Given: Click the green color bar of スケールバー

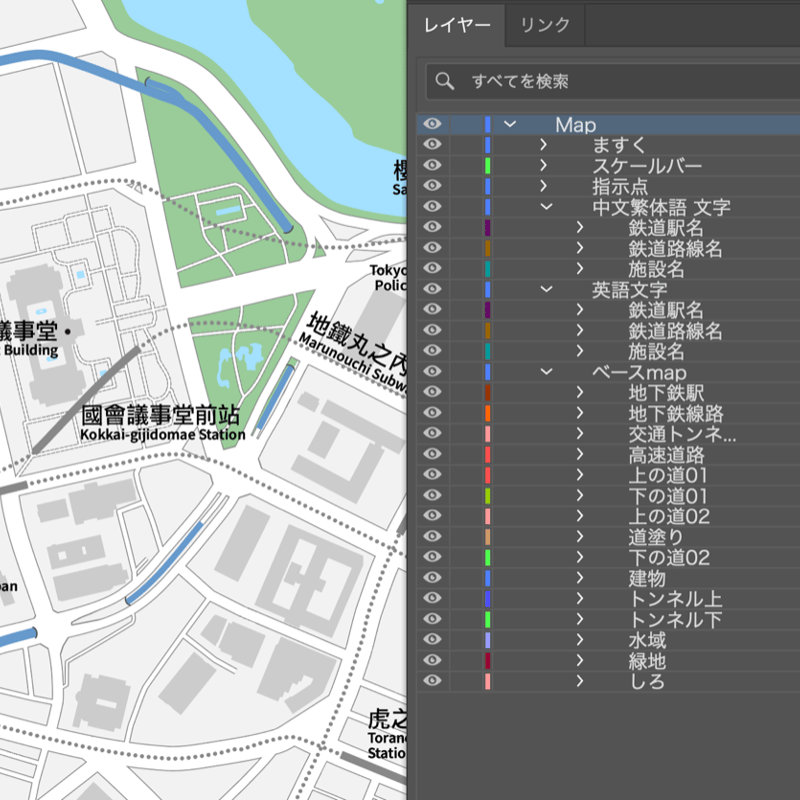Looking at the screenshot, I should click(x=488, y=165).
